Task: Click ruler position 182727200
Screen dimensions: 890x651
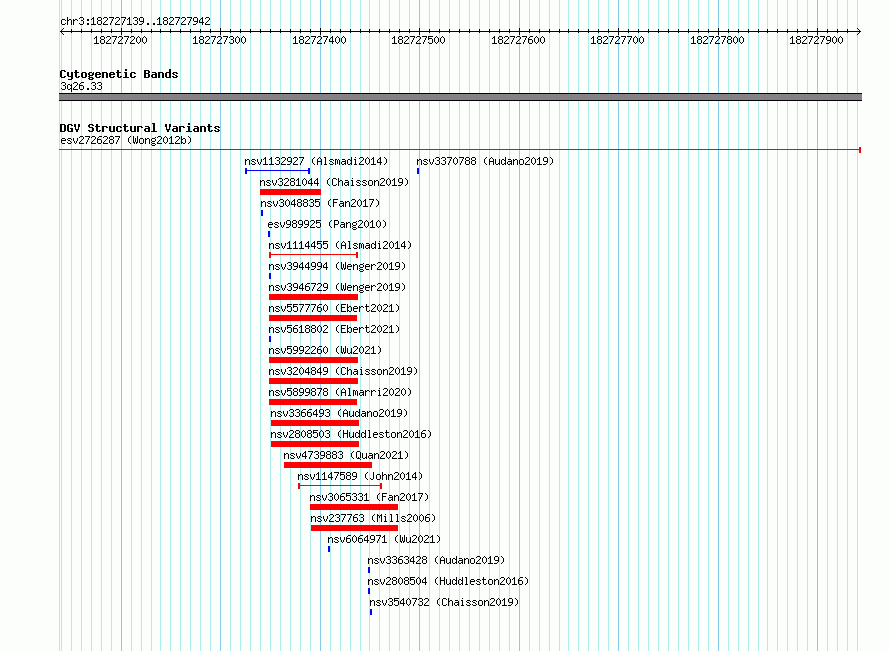Action: pos(120,40)
